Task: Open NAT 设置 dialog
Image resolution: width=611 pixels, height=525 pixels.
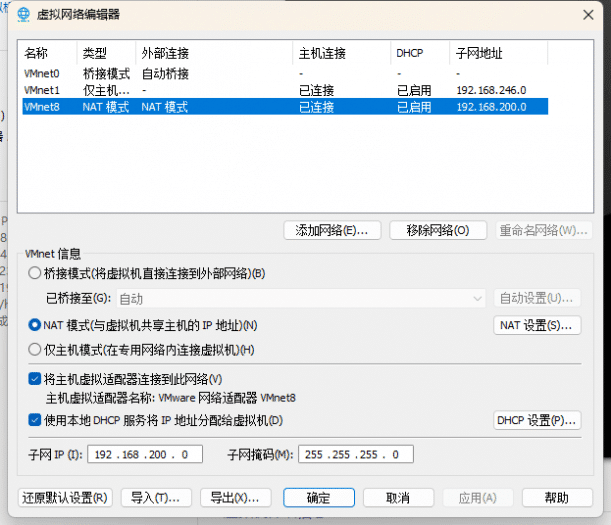Action: (537, 325)
